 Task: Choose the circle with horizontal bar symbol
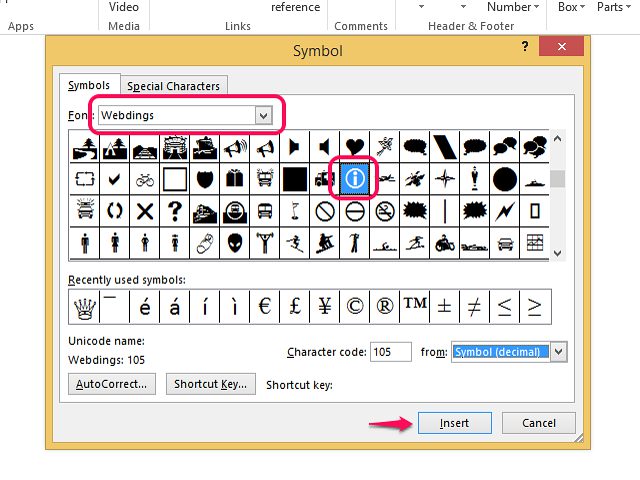coord(354,211)
